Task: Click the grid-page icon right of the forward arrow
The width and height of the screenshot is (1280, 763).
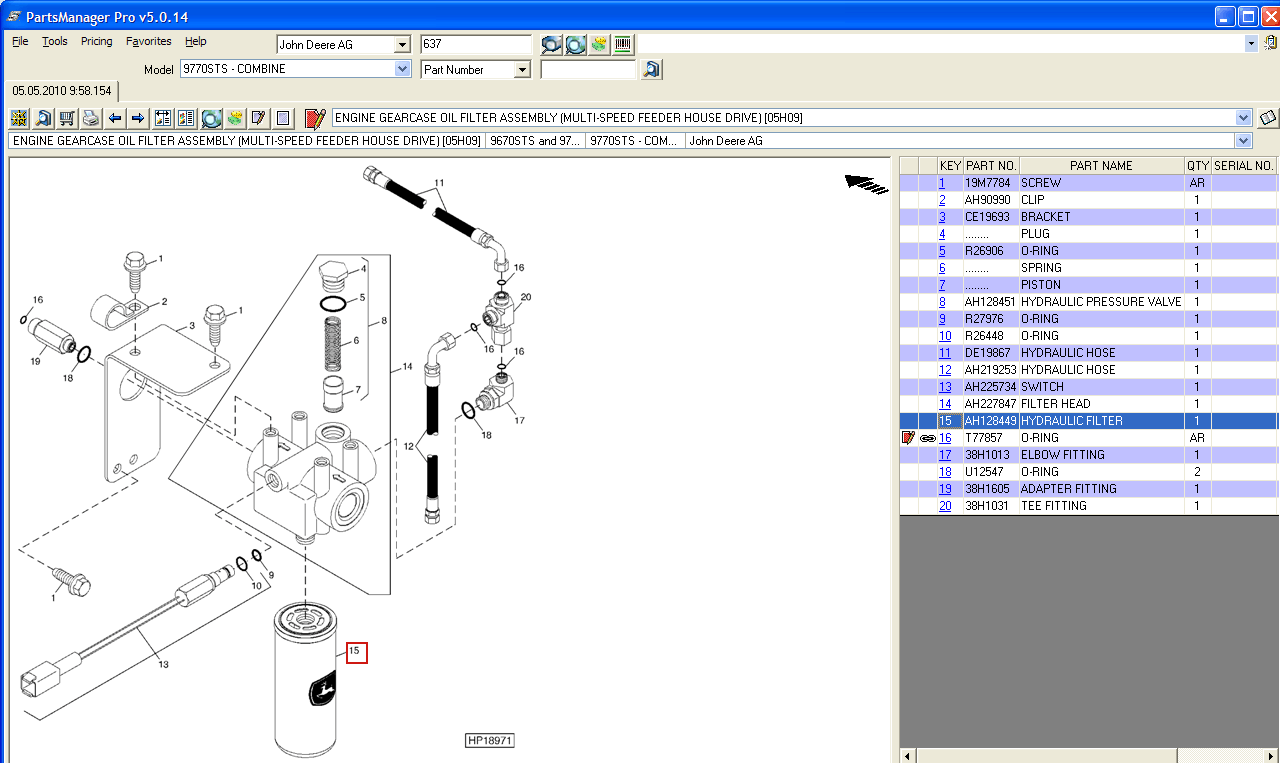Action: point(163,118)
